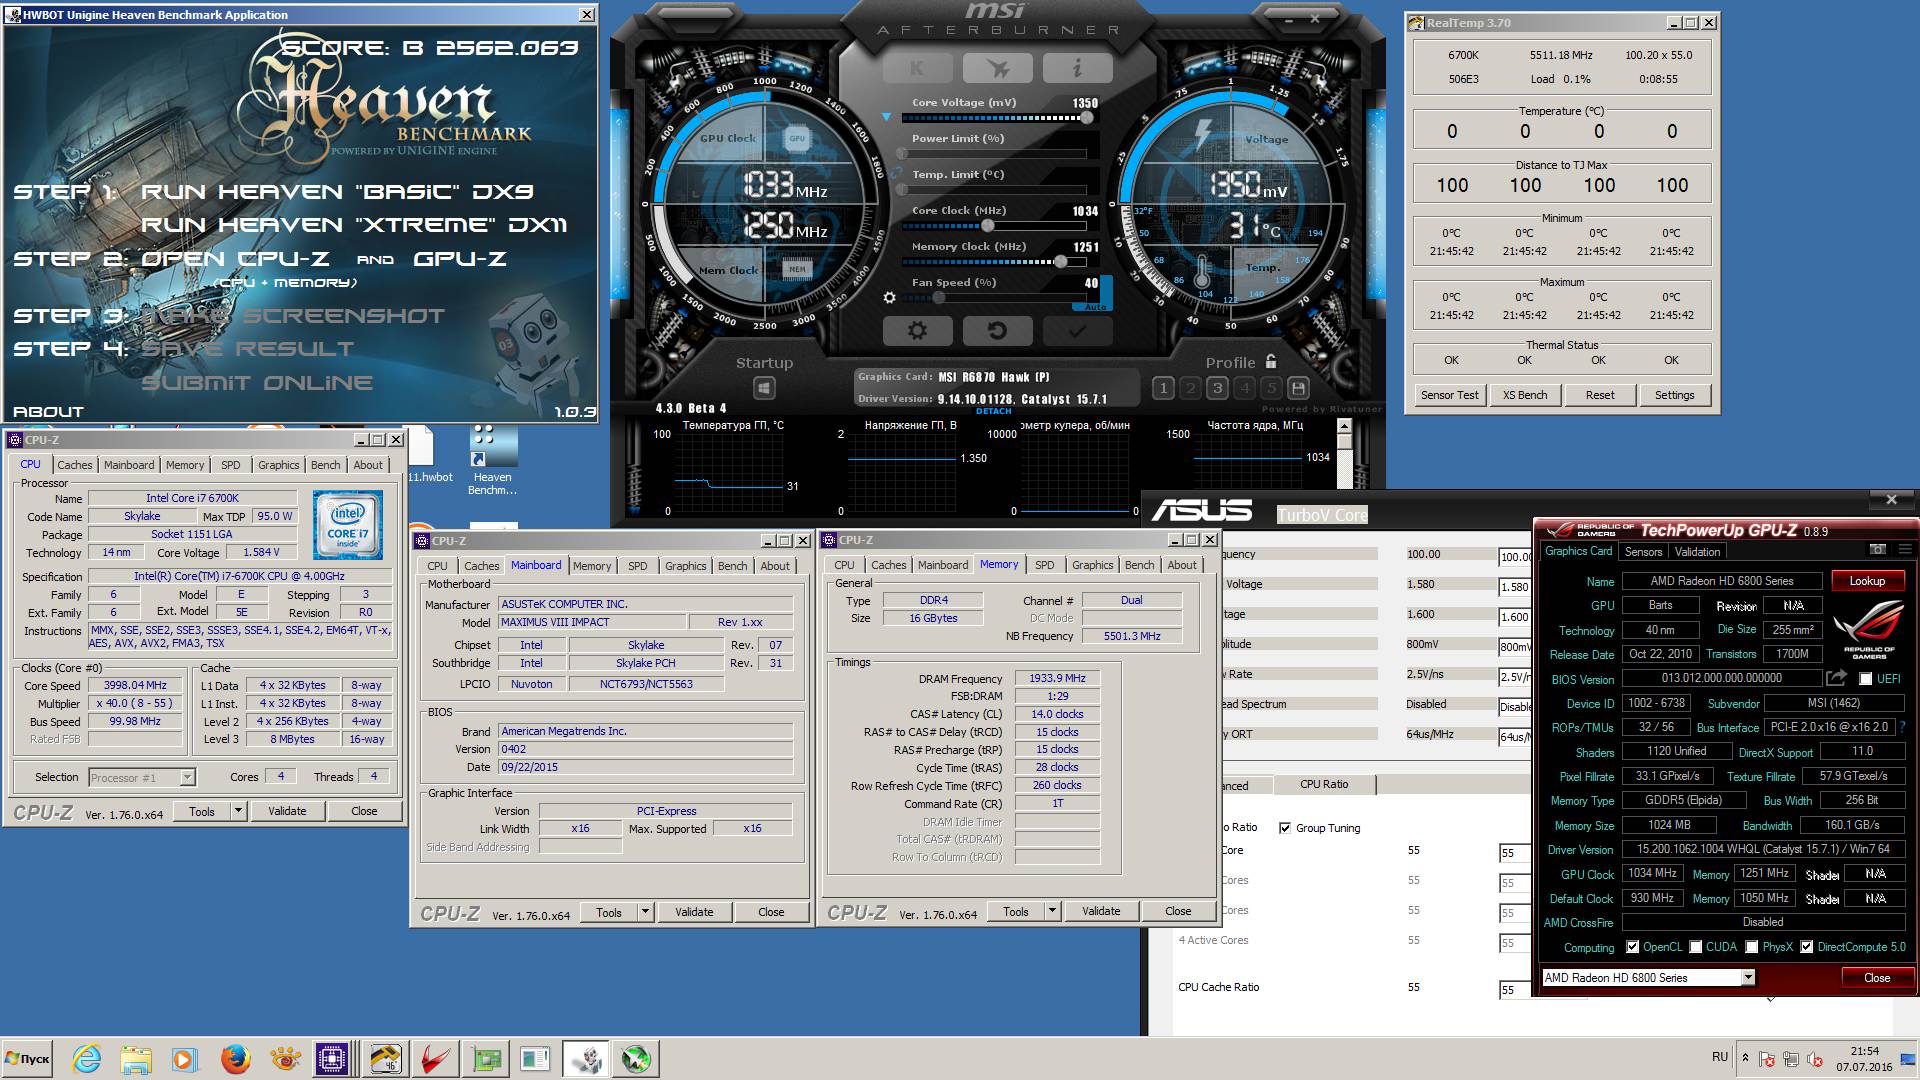Click ABOUT in Heaven Benchmark window

[48, 411]
